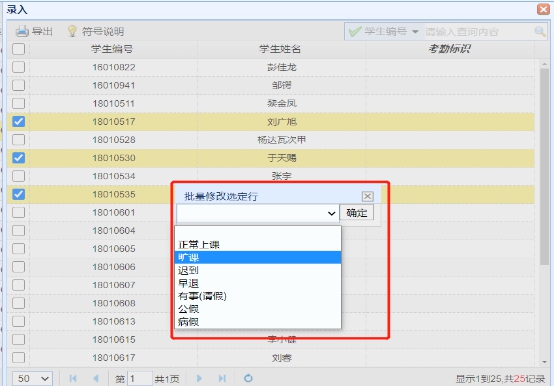Close the 批量修改选定行 popup
Viewport: 554px width, 386px height.
click(x=367, y=196)
